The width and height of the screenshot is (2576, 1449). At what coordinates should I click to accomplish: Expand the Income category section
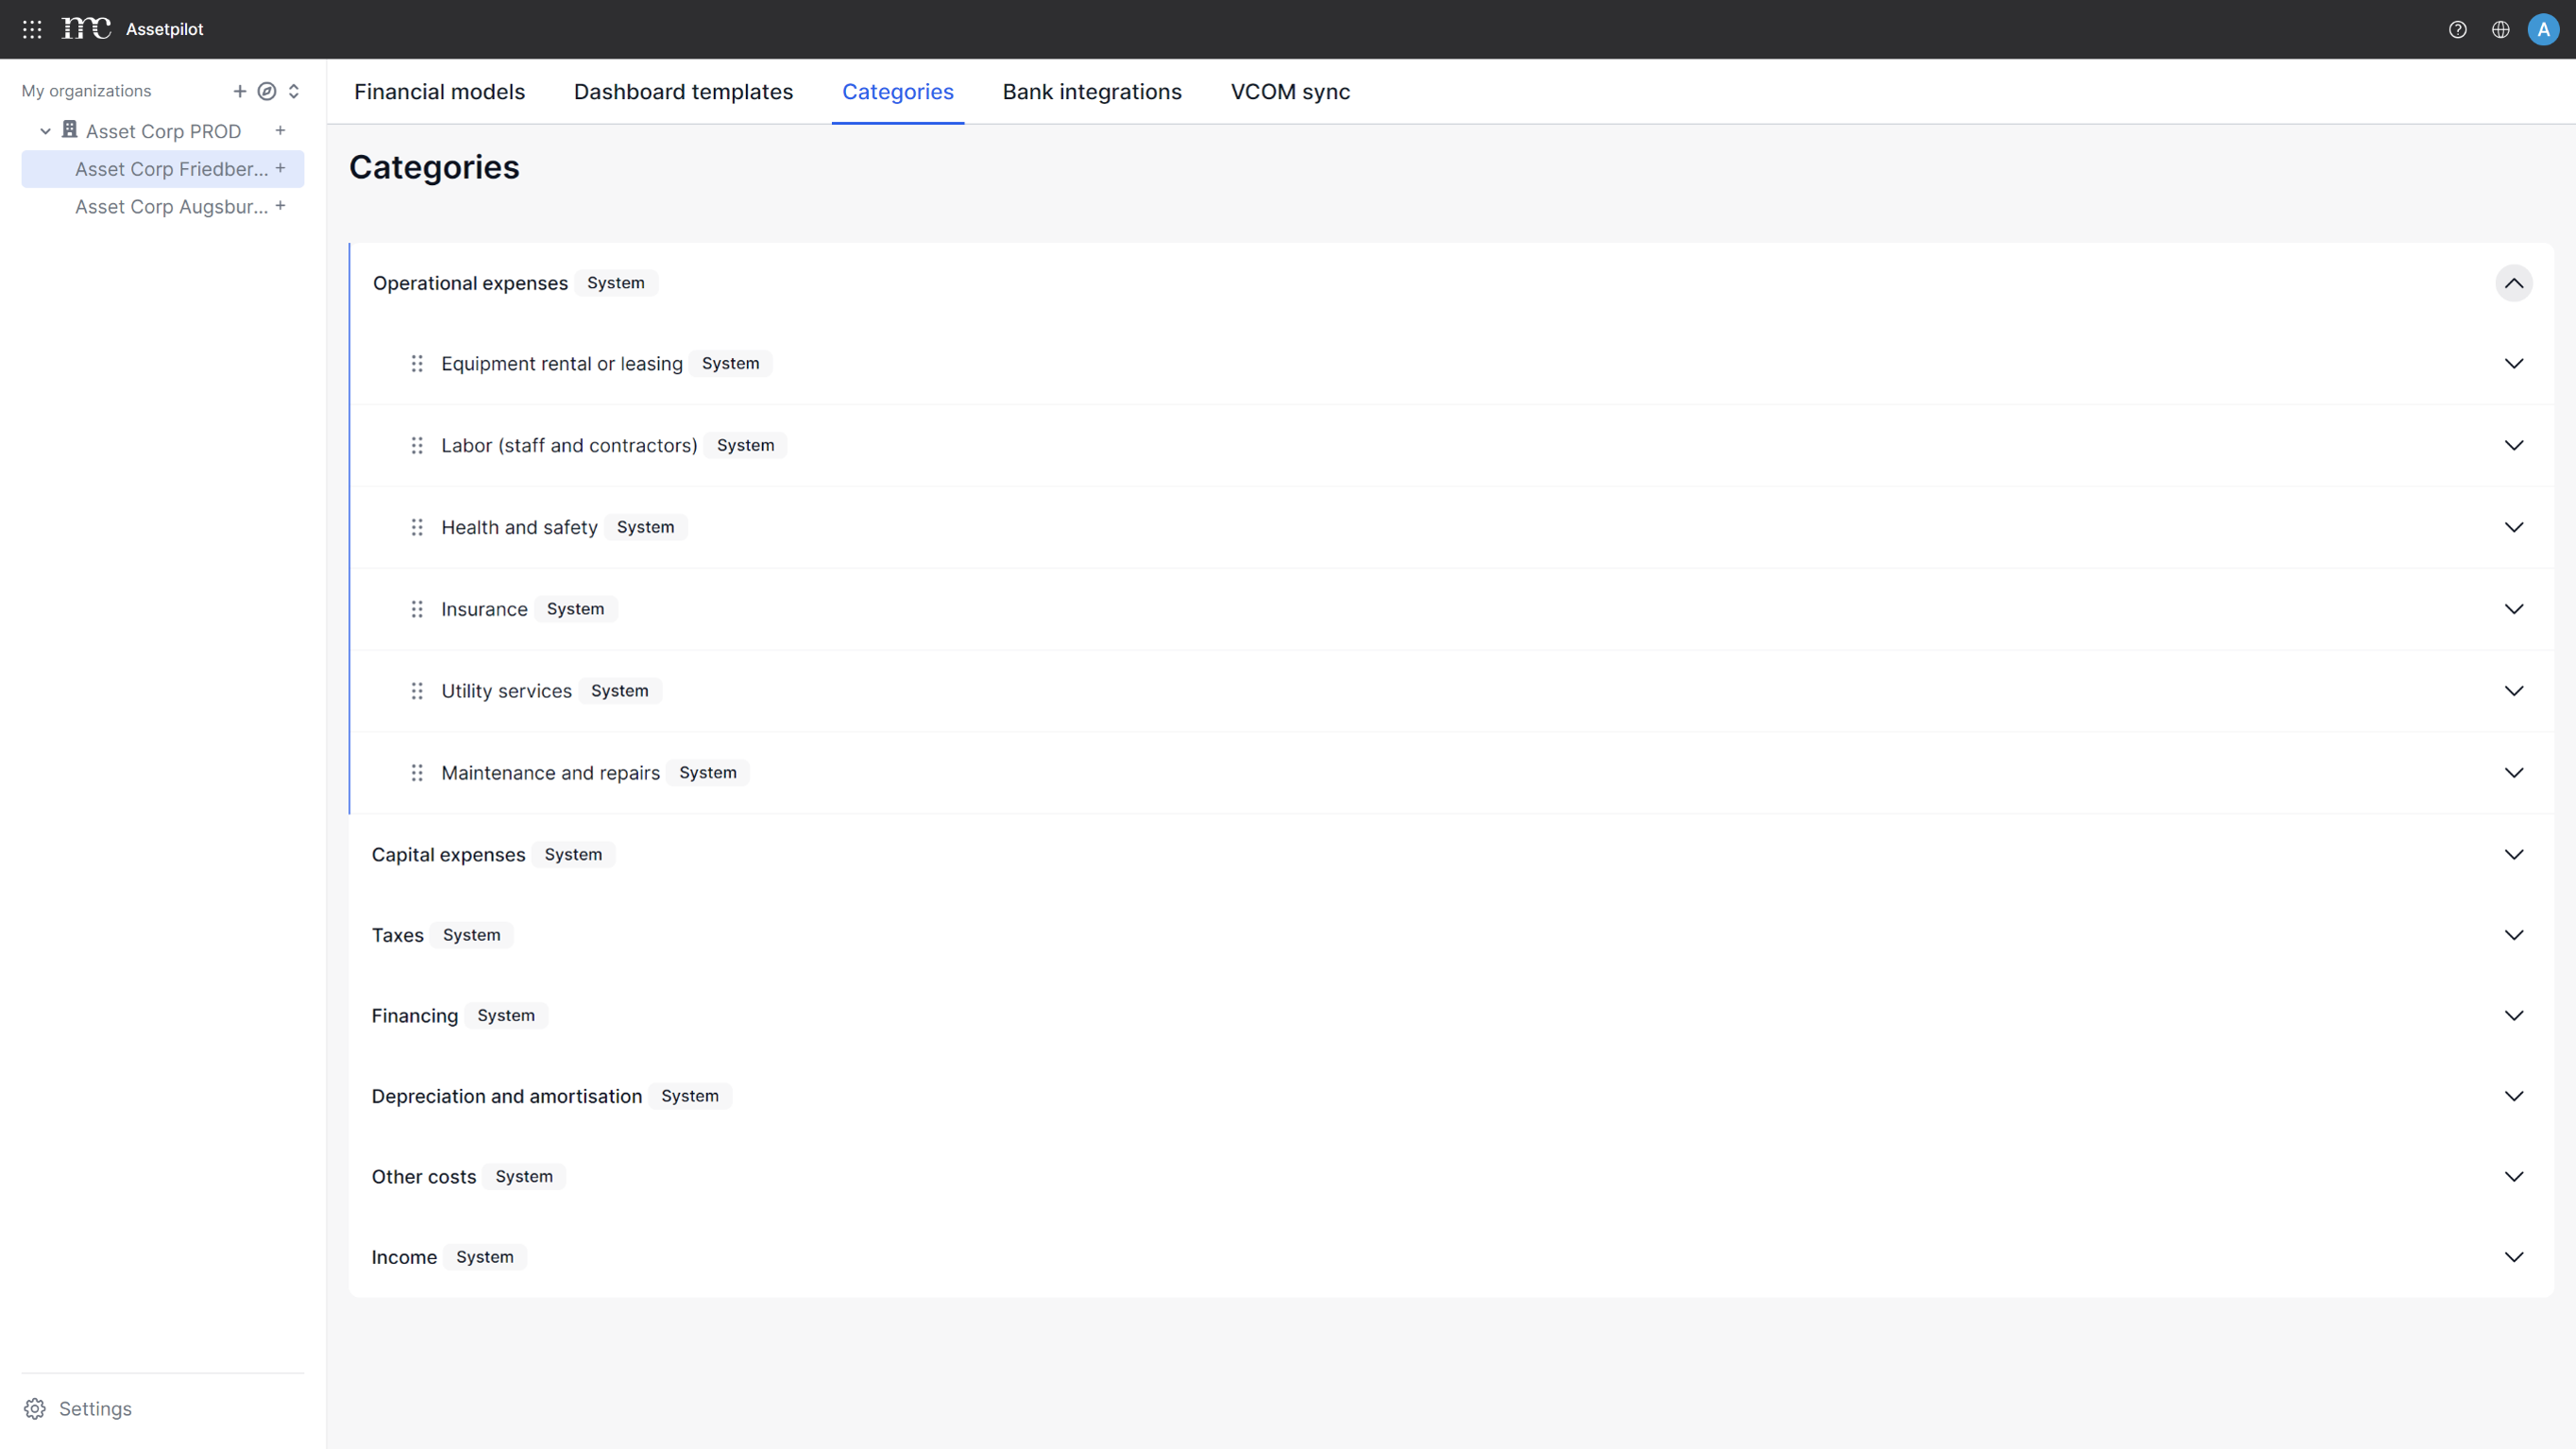tap(2514, 1256)
